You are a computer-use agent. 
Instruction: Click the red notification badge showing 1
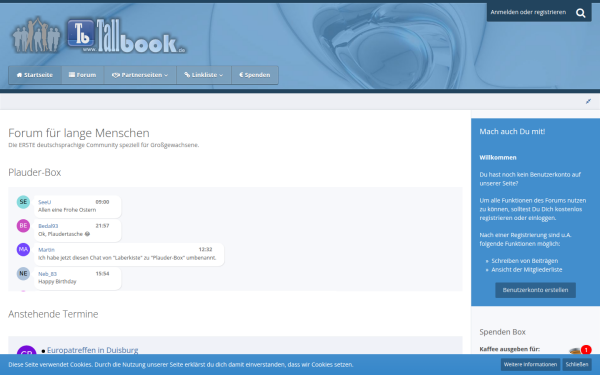pyautogui.click(x=586, y=349)
